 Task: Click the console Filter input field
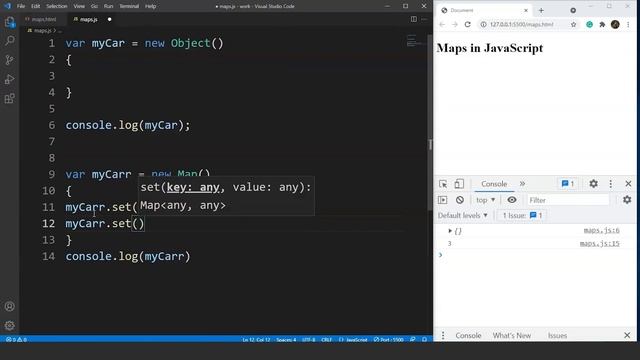point(568,200)
